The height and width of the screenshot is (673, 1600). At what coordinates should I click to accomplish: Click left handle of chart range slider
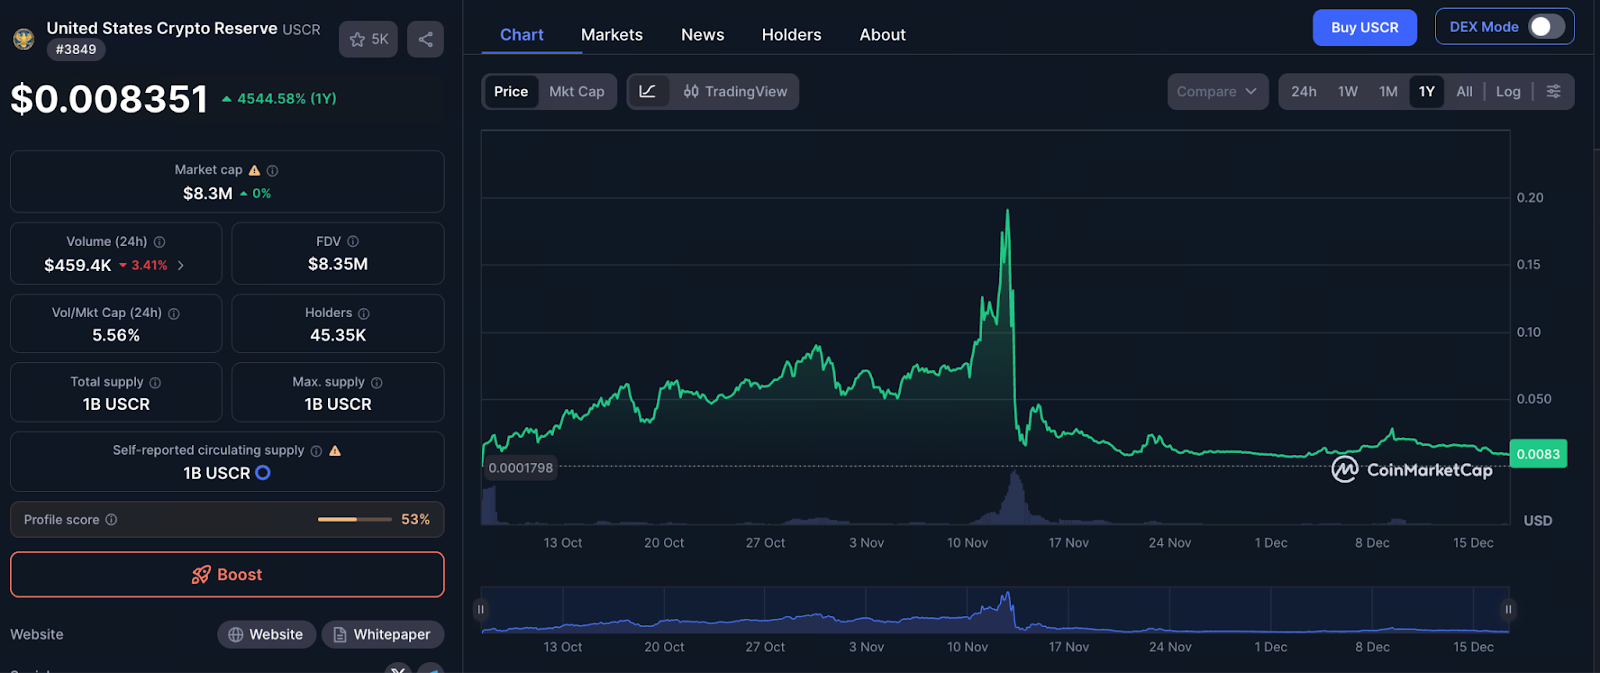(481, 609)
